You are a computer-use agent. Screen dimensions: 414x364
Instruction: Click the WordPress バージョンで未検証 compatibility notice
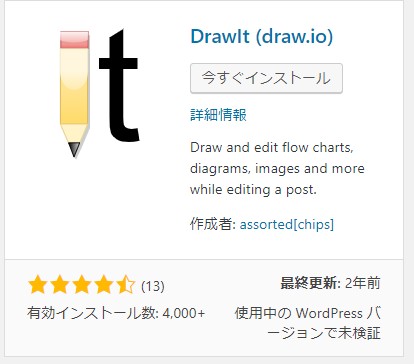[x=308, y=323]
